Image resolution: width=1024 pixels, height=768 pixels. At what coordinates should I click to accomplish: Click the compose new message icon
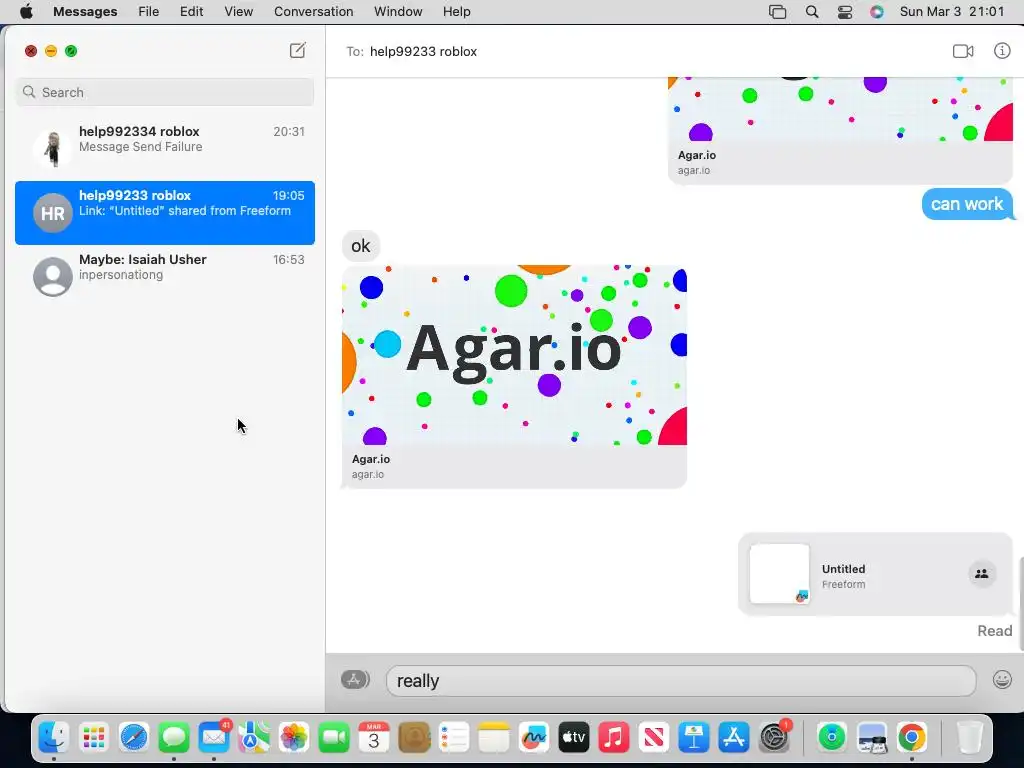pyautogui.click(x=297, y=50)
